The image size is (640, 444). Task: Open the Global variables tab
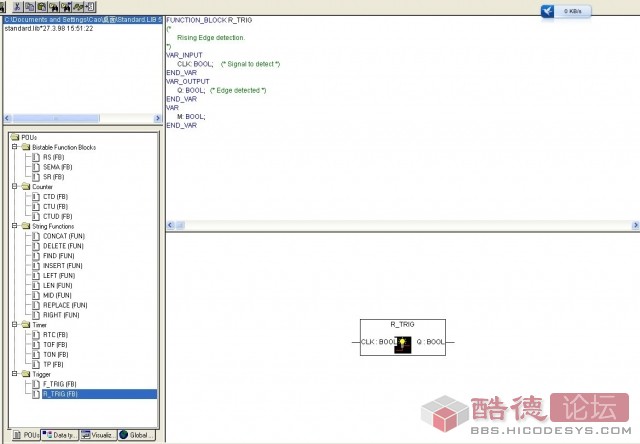pyautogui.click(x=138, y=435)
